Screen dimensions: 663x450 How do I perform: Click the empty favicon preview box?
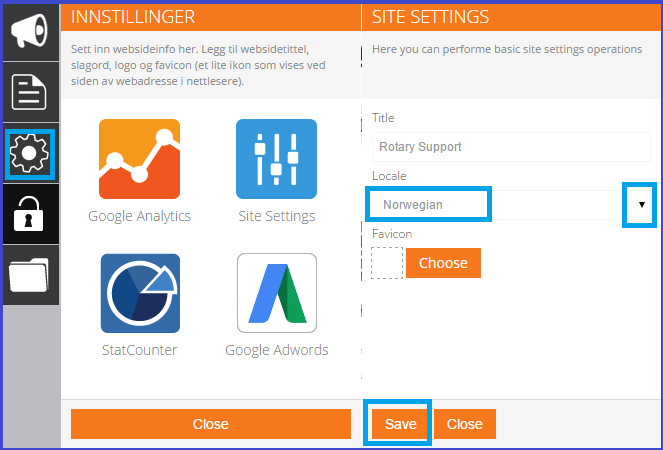coord(387,263)
